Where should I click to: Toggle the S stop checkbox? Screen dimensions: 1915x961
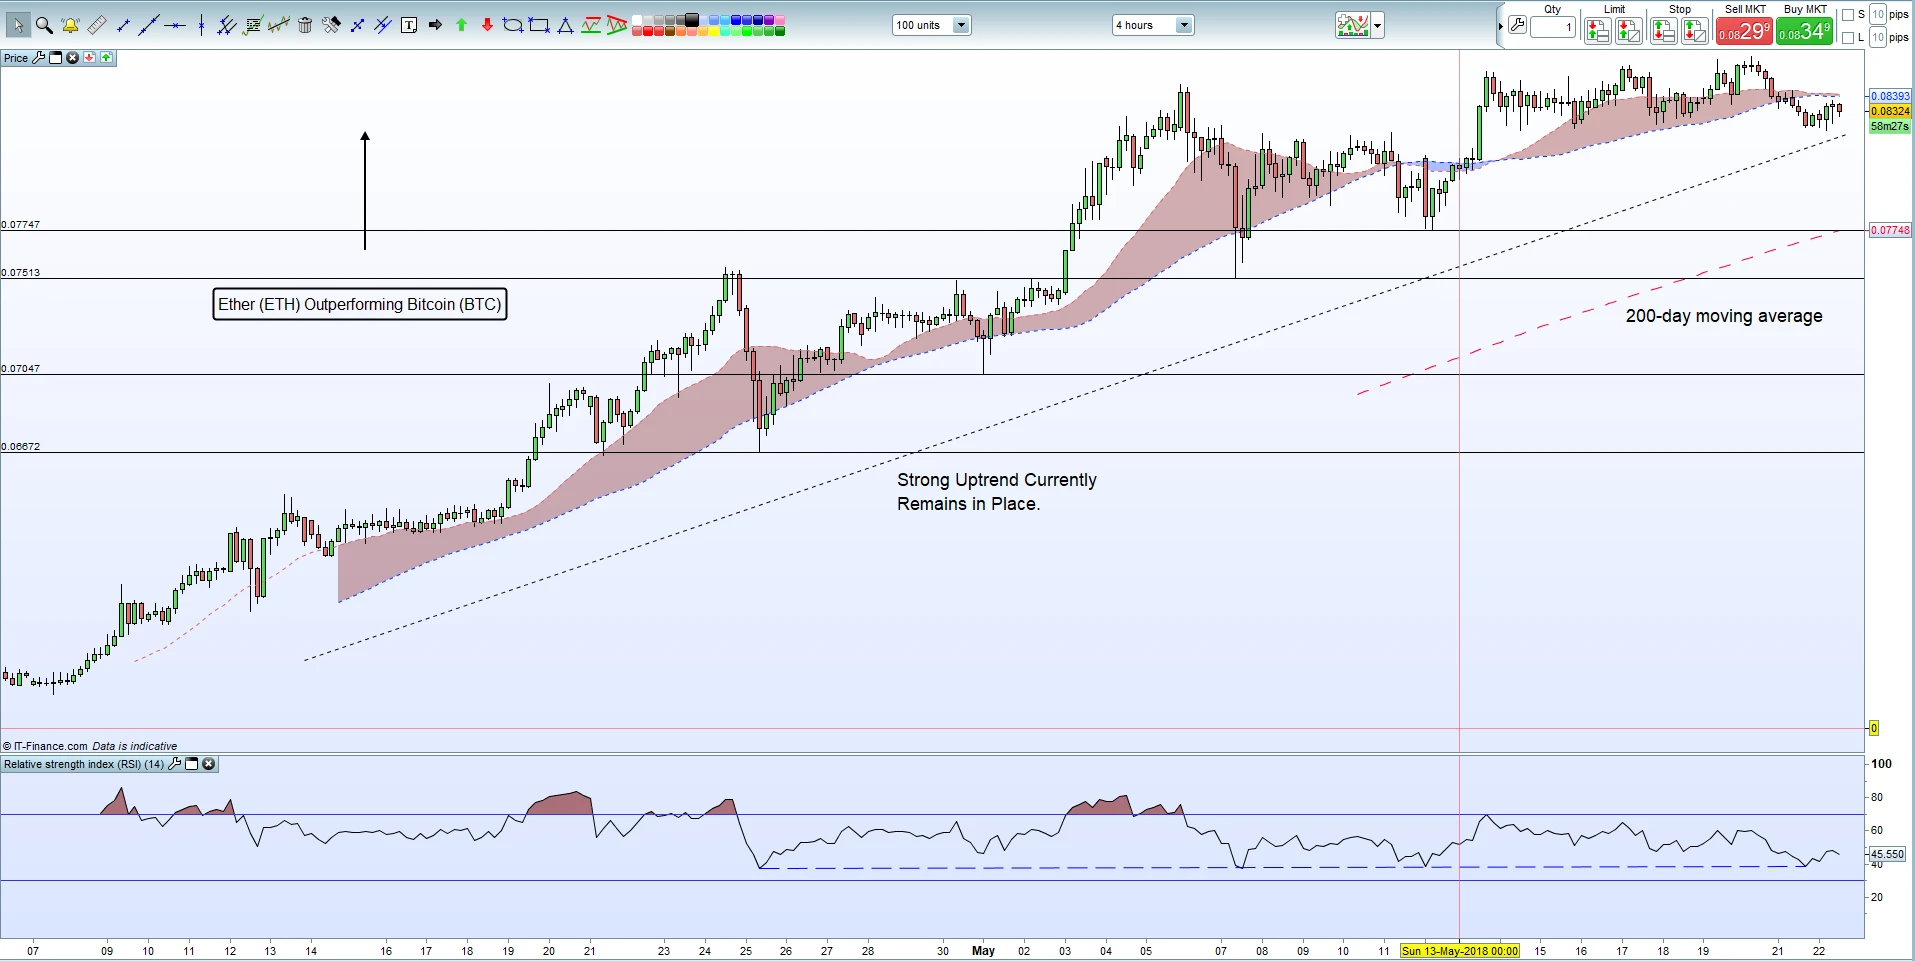click(1848, 15)
